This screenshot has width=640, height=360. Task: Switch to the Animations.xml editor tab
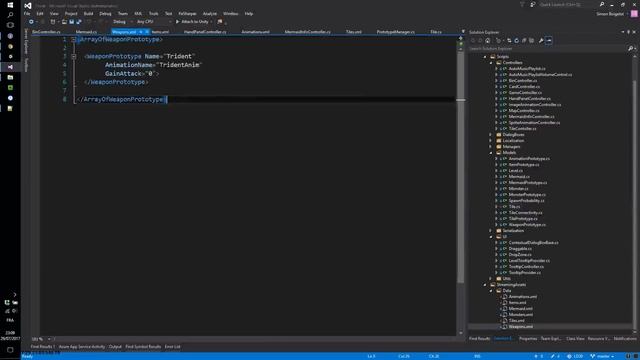(256, 32)
